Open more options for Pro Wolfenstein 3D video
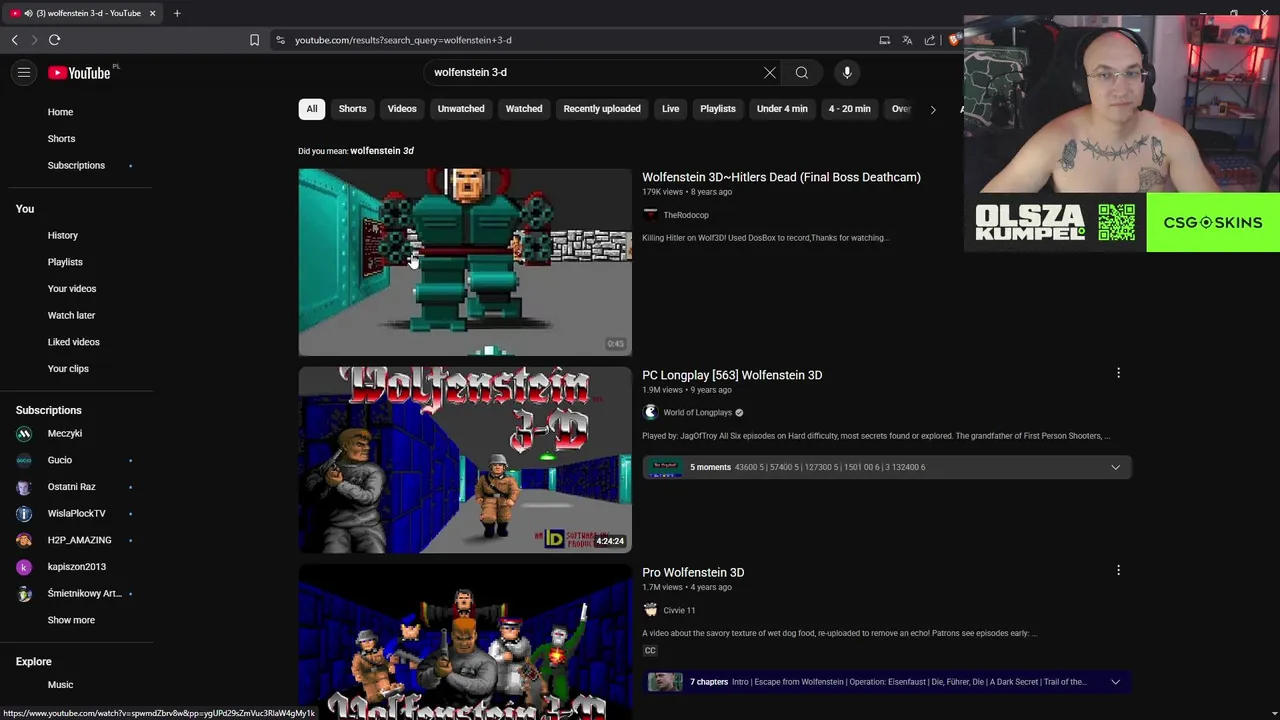 pyautogui.click(x=1118, y=570)
